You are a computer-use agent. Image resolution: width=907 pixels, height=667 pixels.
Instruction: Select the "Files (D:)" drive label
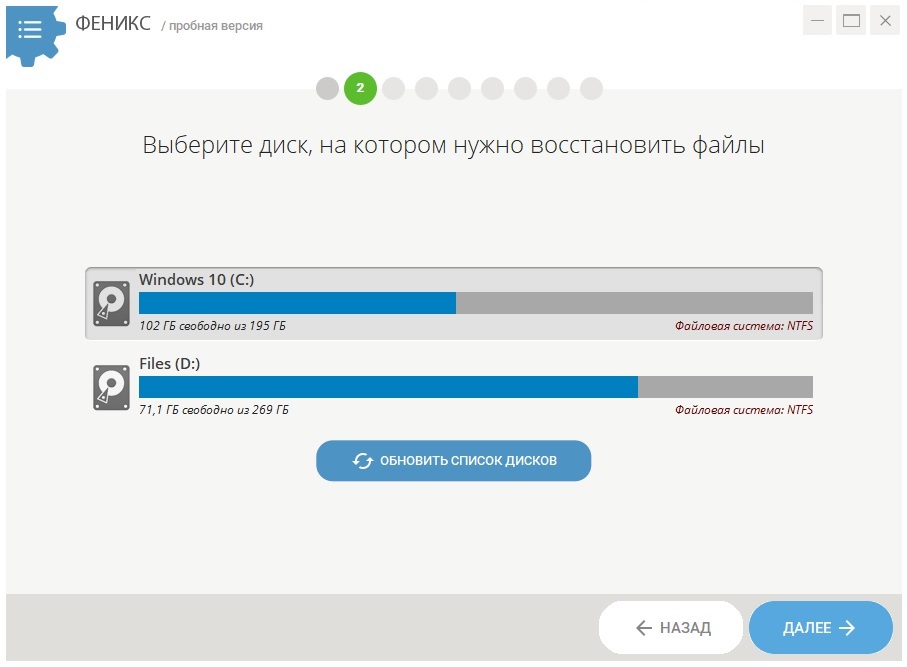[169, 364]
